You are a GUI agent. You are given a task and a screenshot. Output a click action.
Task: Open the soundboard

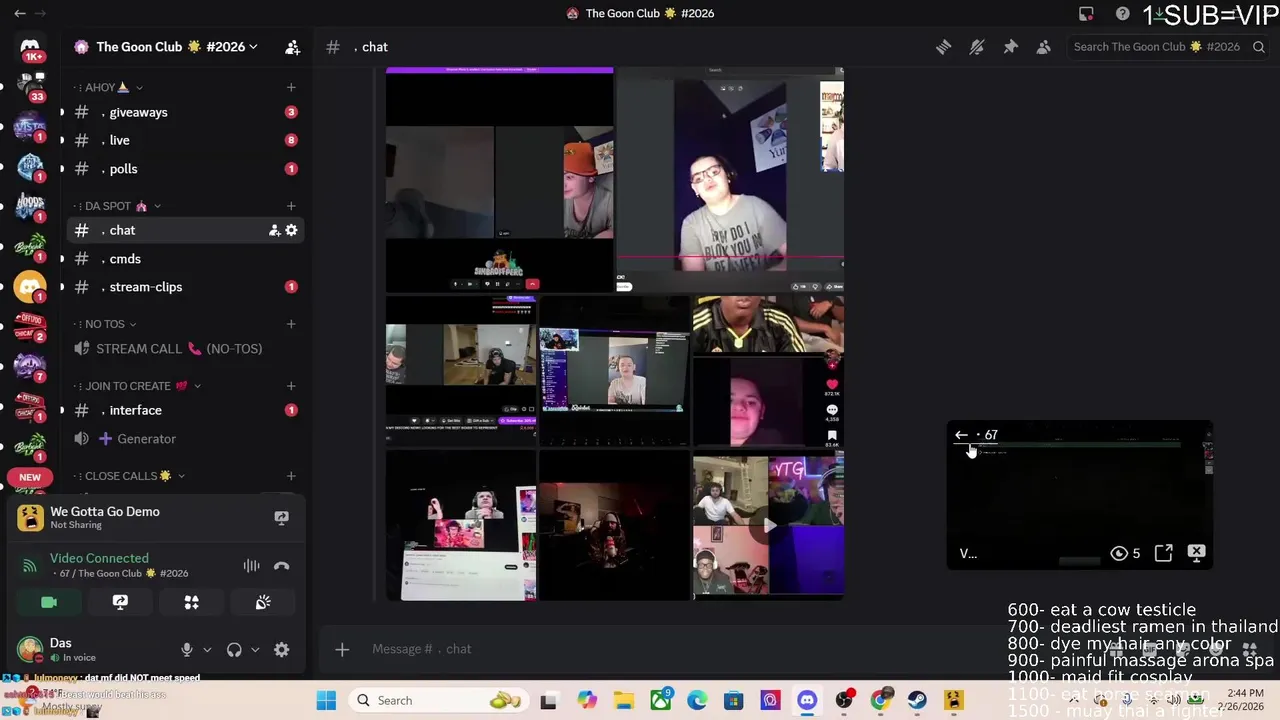[x=263, y=602]
